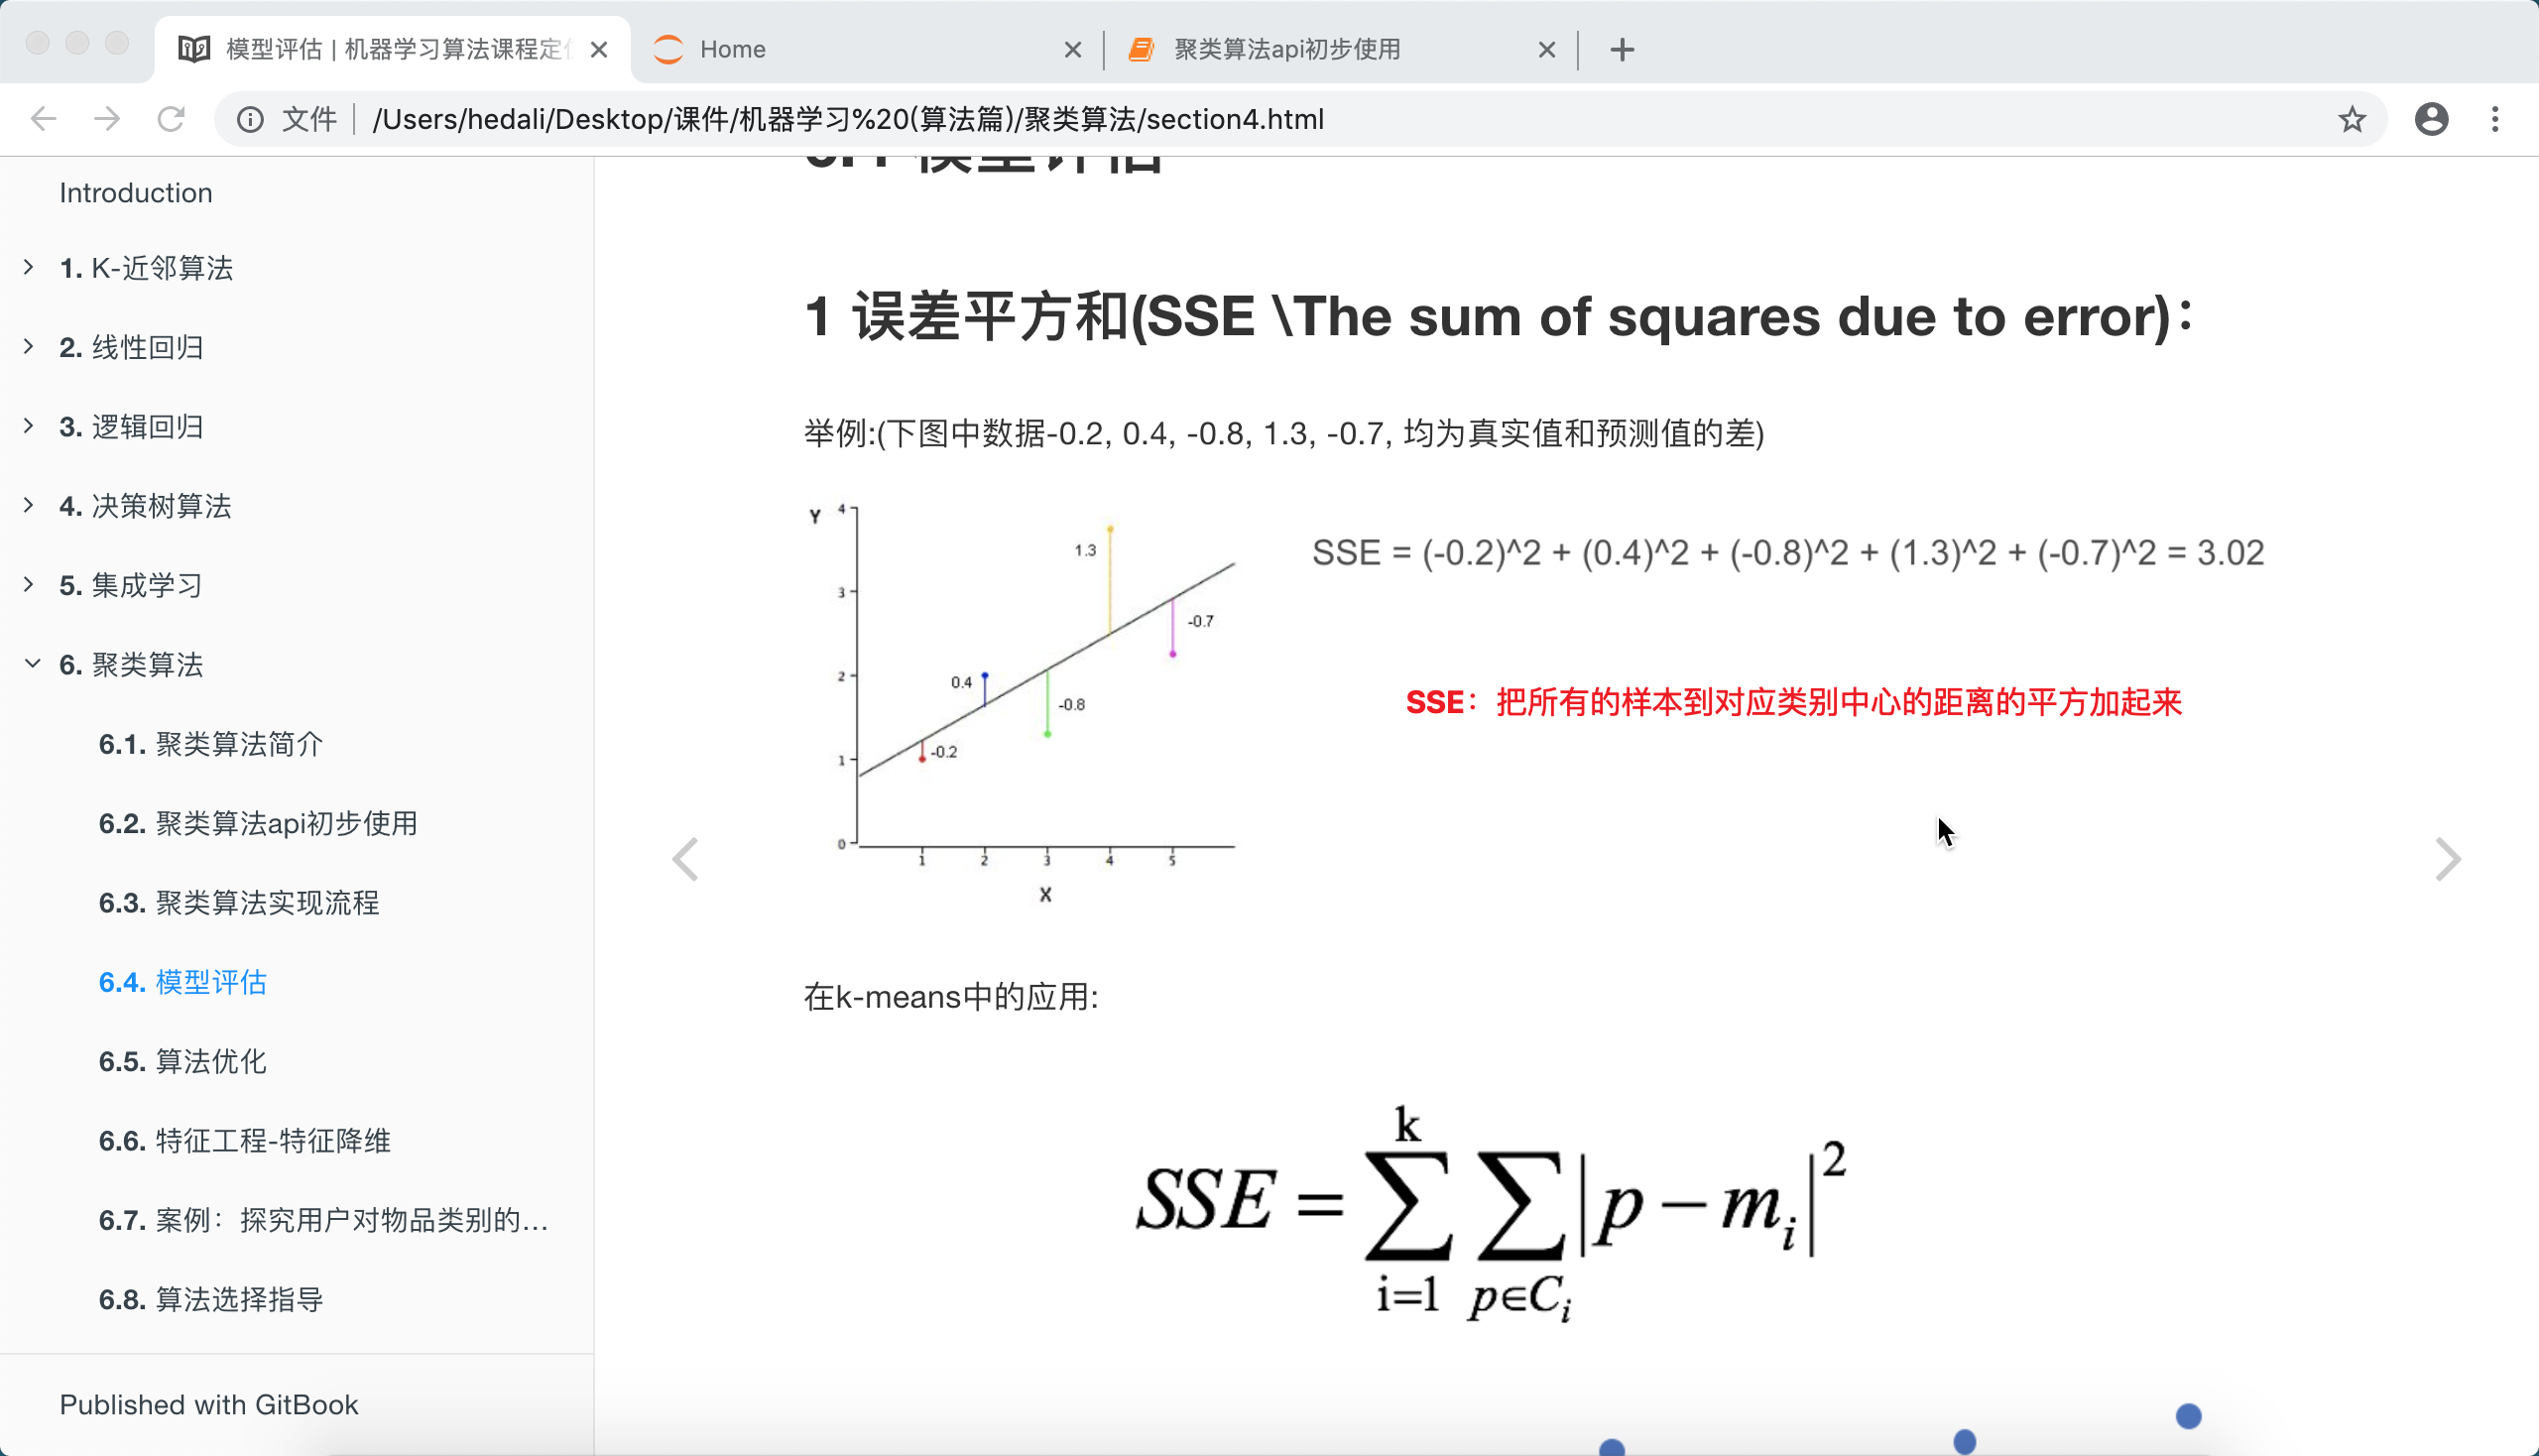The width and height of the screenshot is (2539, 1456).
Task: Expand the 1. K-近邻算法 chapter
Action: click(29, 267)
